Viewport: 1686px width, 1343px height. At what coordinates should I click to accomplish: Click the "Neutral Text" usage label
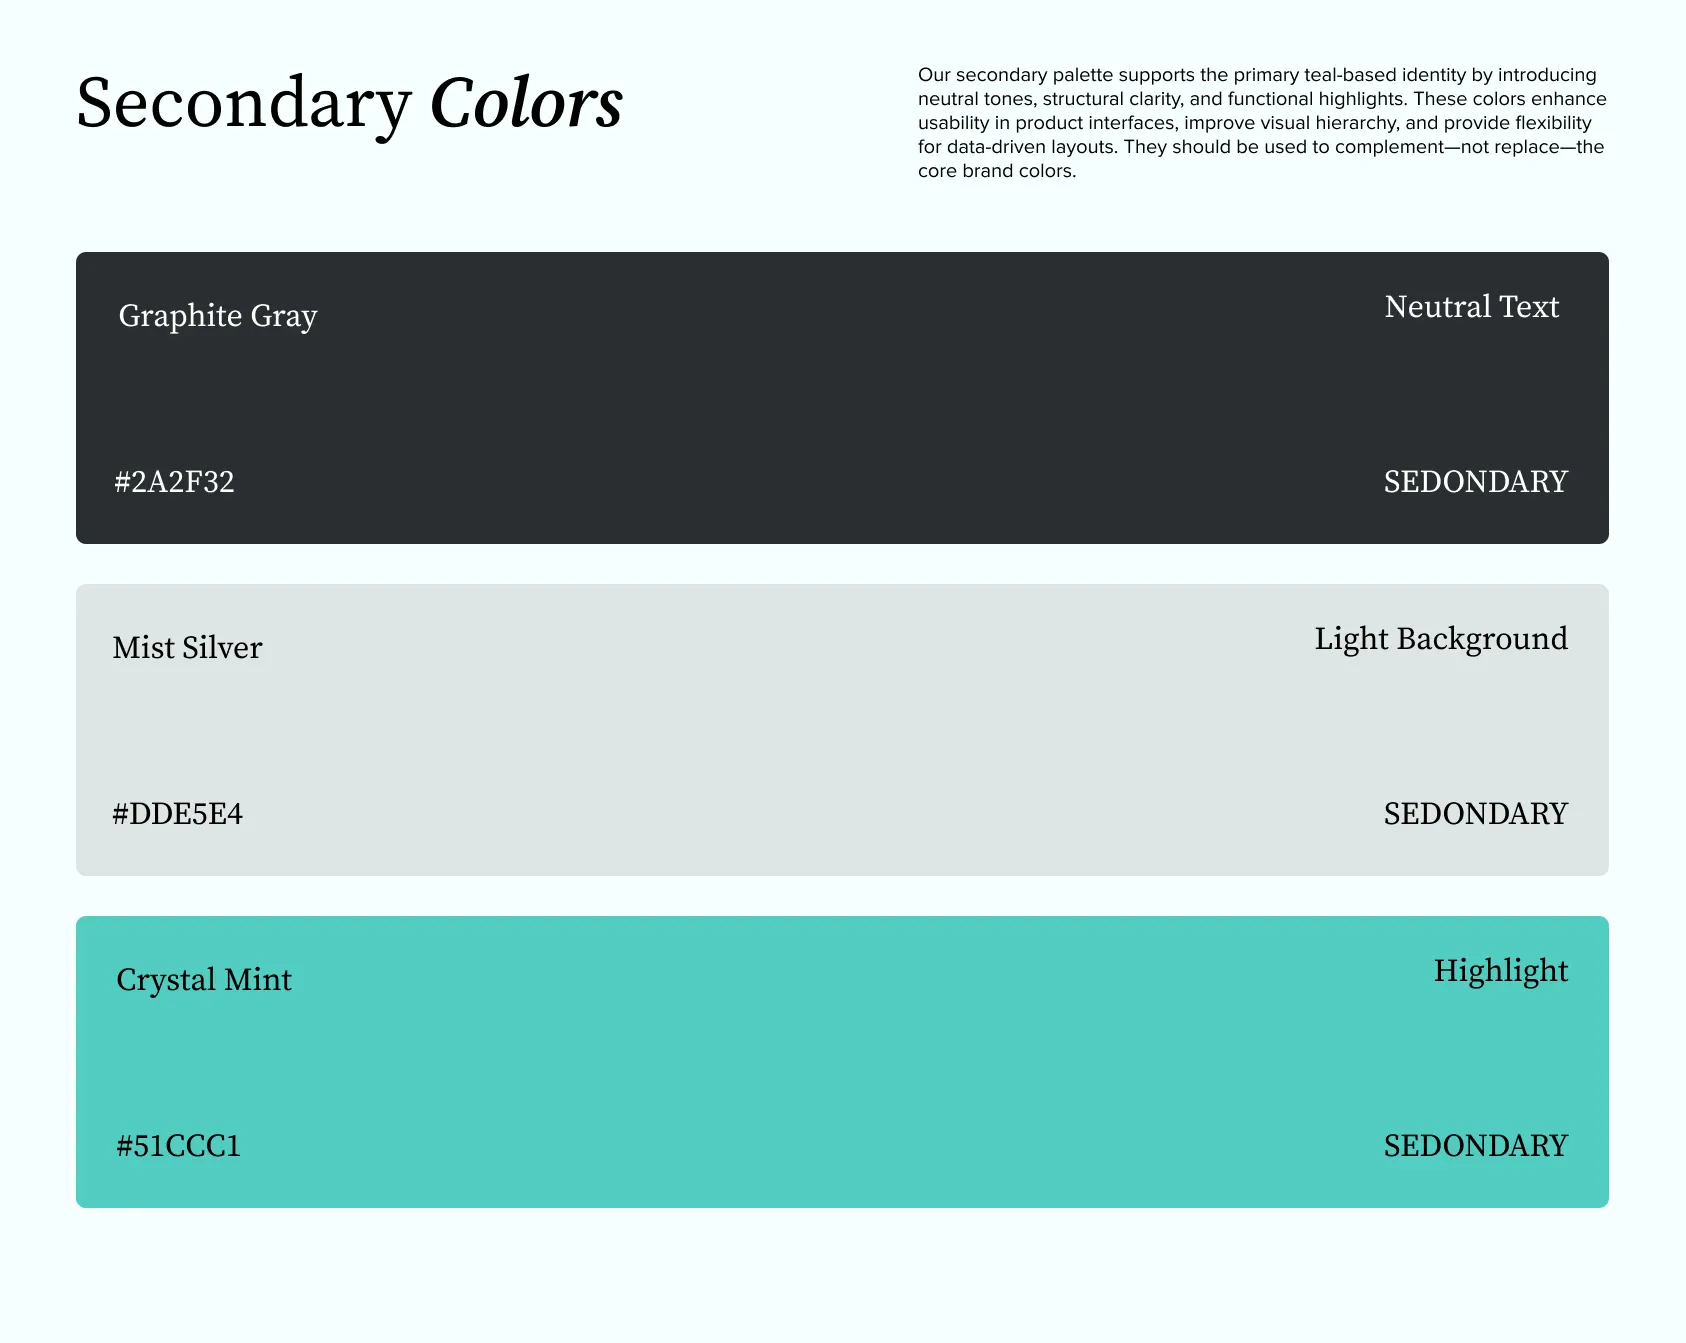click(x=1471, y=307)
